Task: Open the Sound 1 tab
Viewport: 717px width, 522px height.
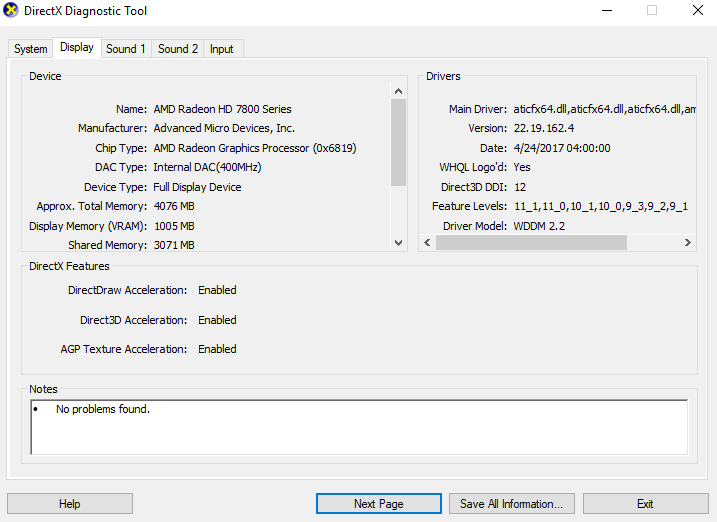Action: 126,49
